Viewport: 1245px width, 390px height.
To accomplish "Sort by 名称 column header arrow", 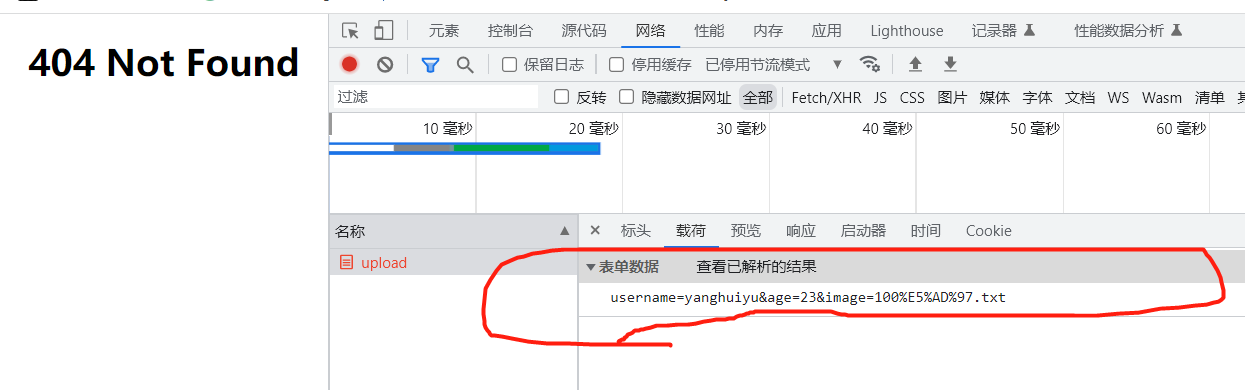I will 564,231.
